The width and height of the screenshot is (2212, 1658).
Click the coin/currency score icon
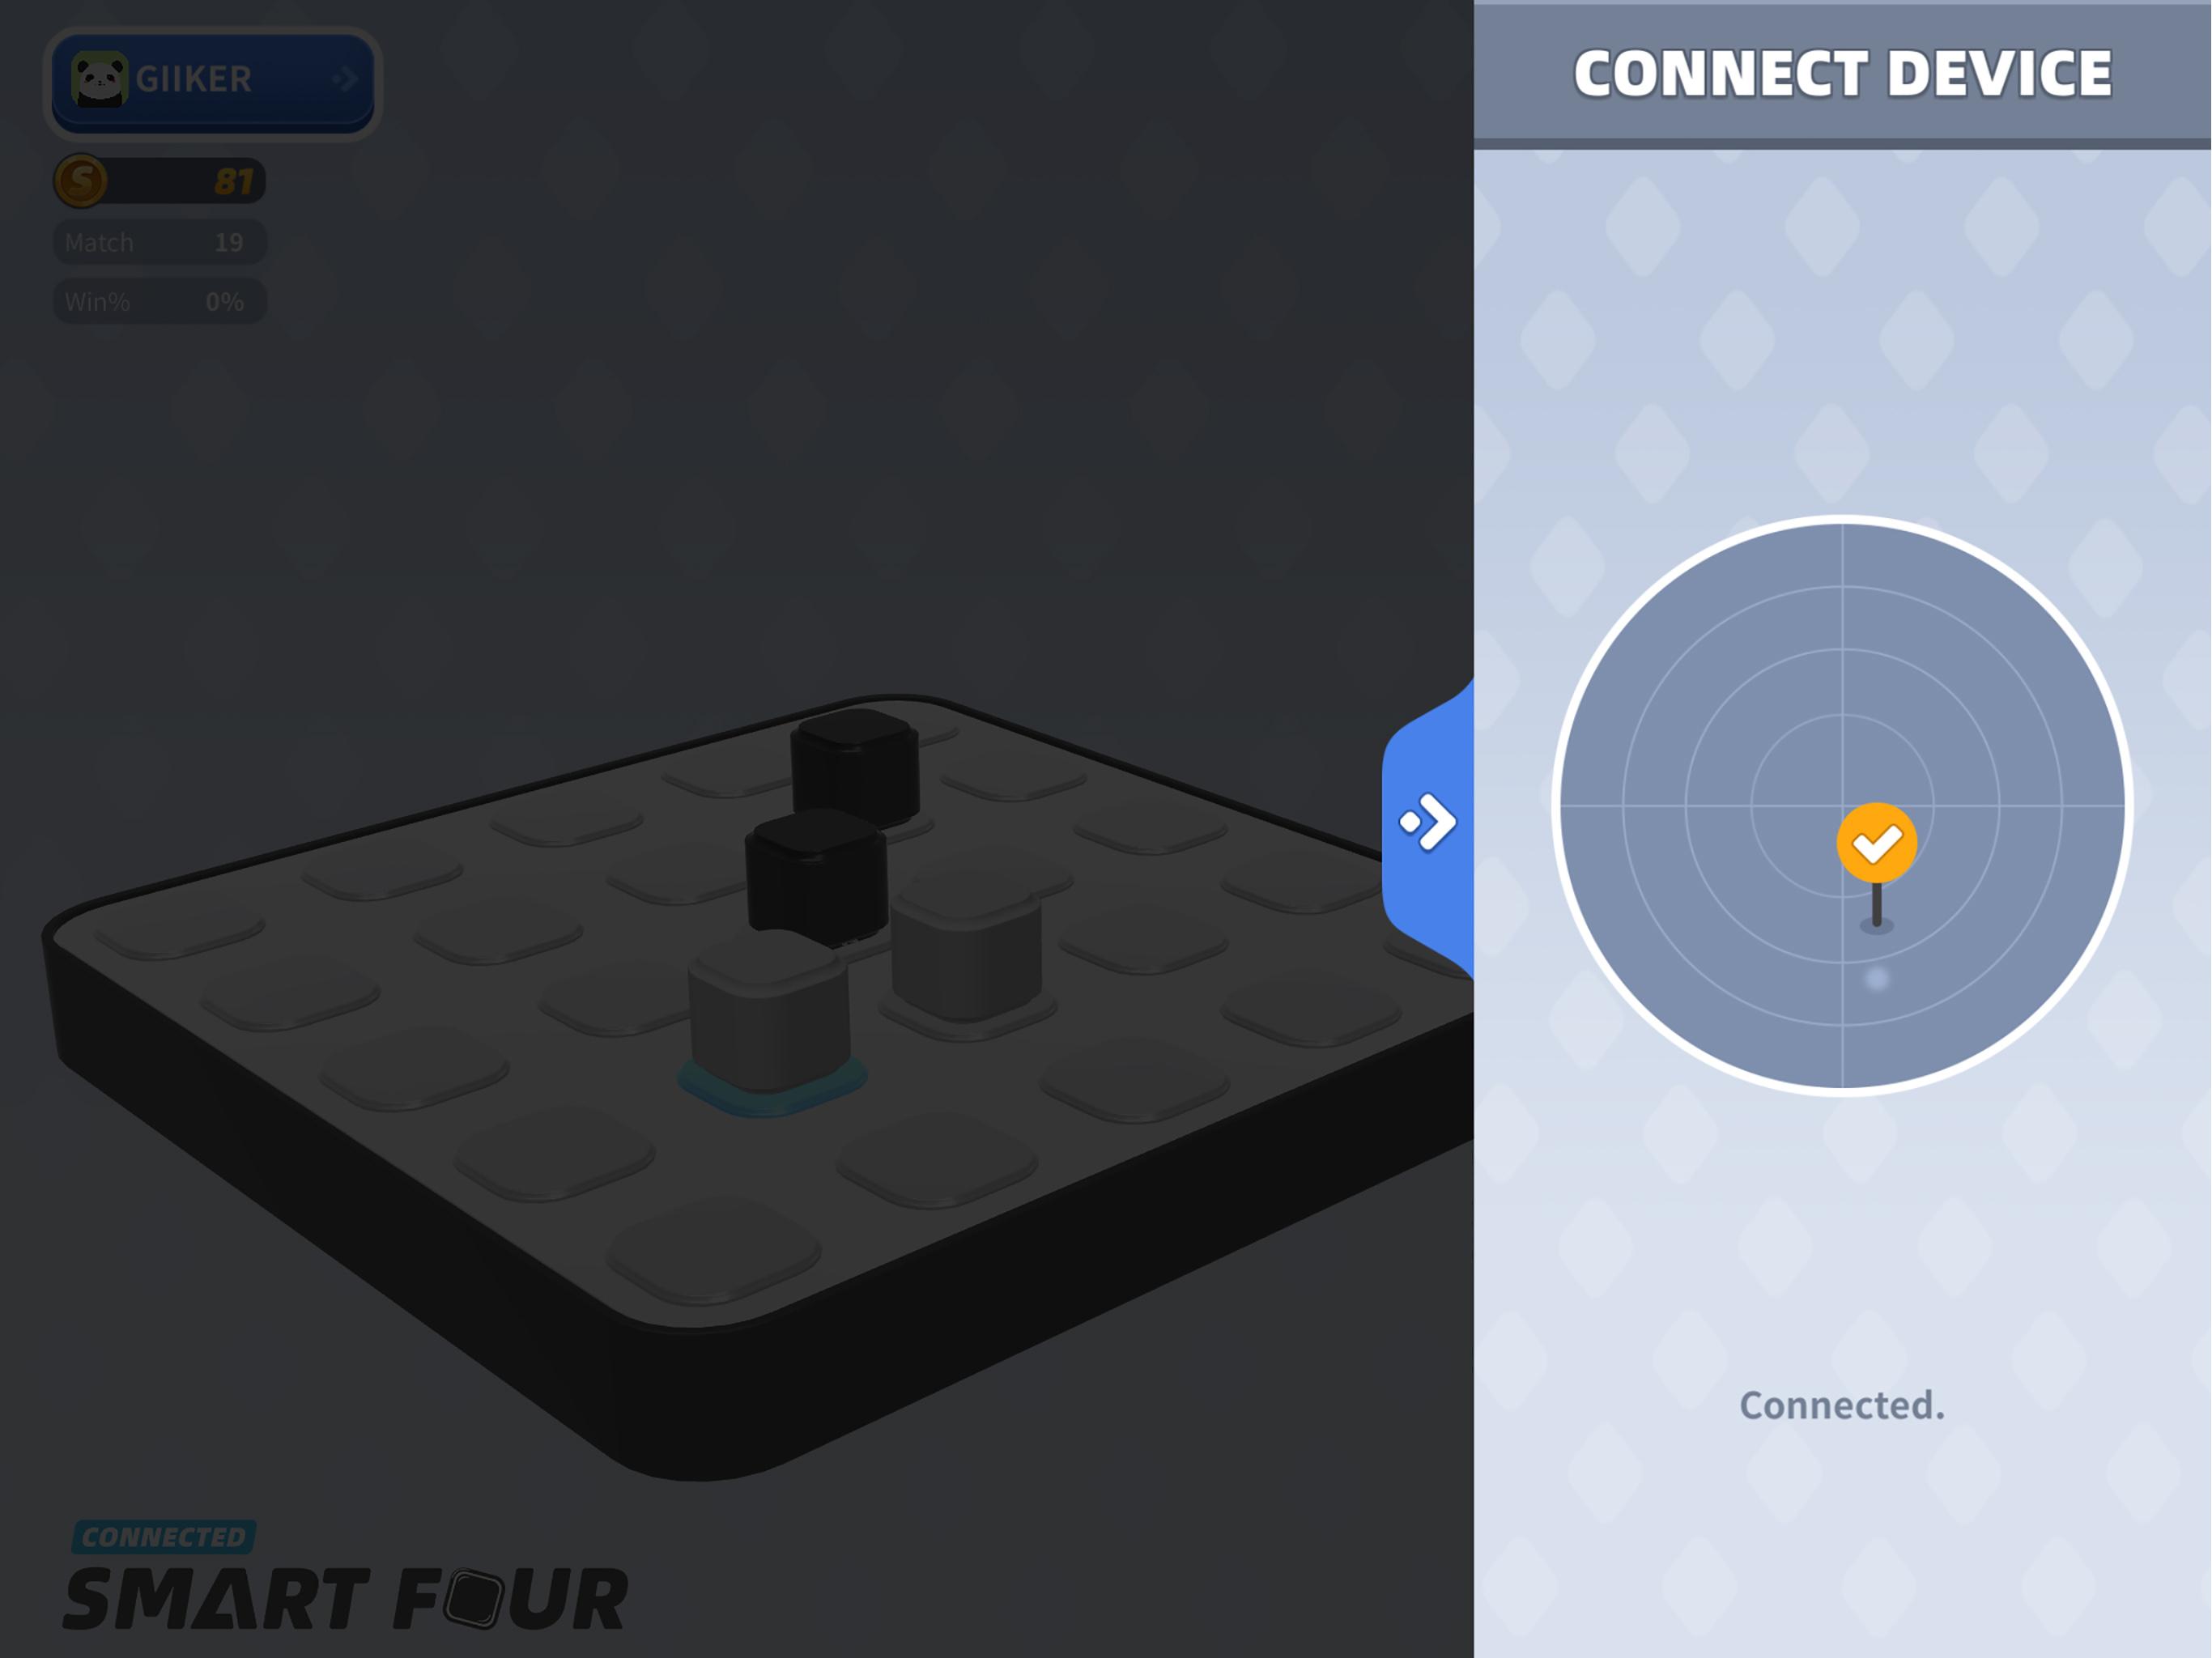pyautogui.click(x=82, y=181)
